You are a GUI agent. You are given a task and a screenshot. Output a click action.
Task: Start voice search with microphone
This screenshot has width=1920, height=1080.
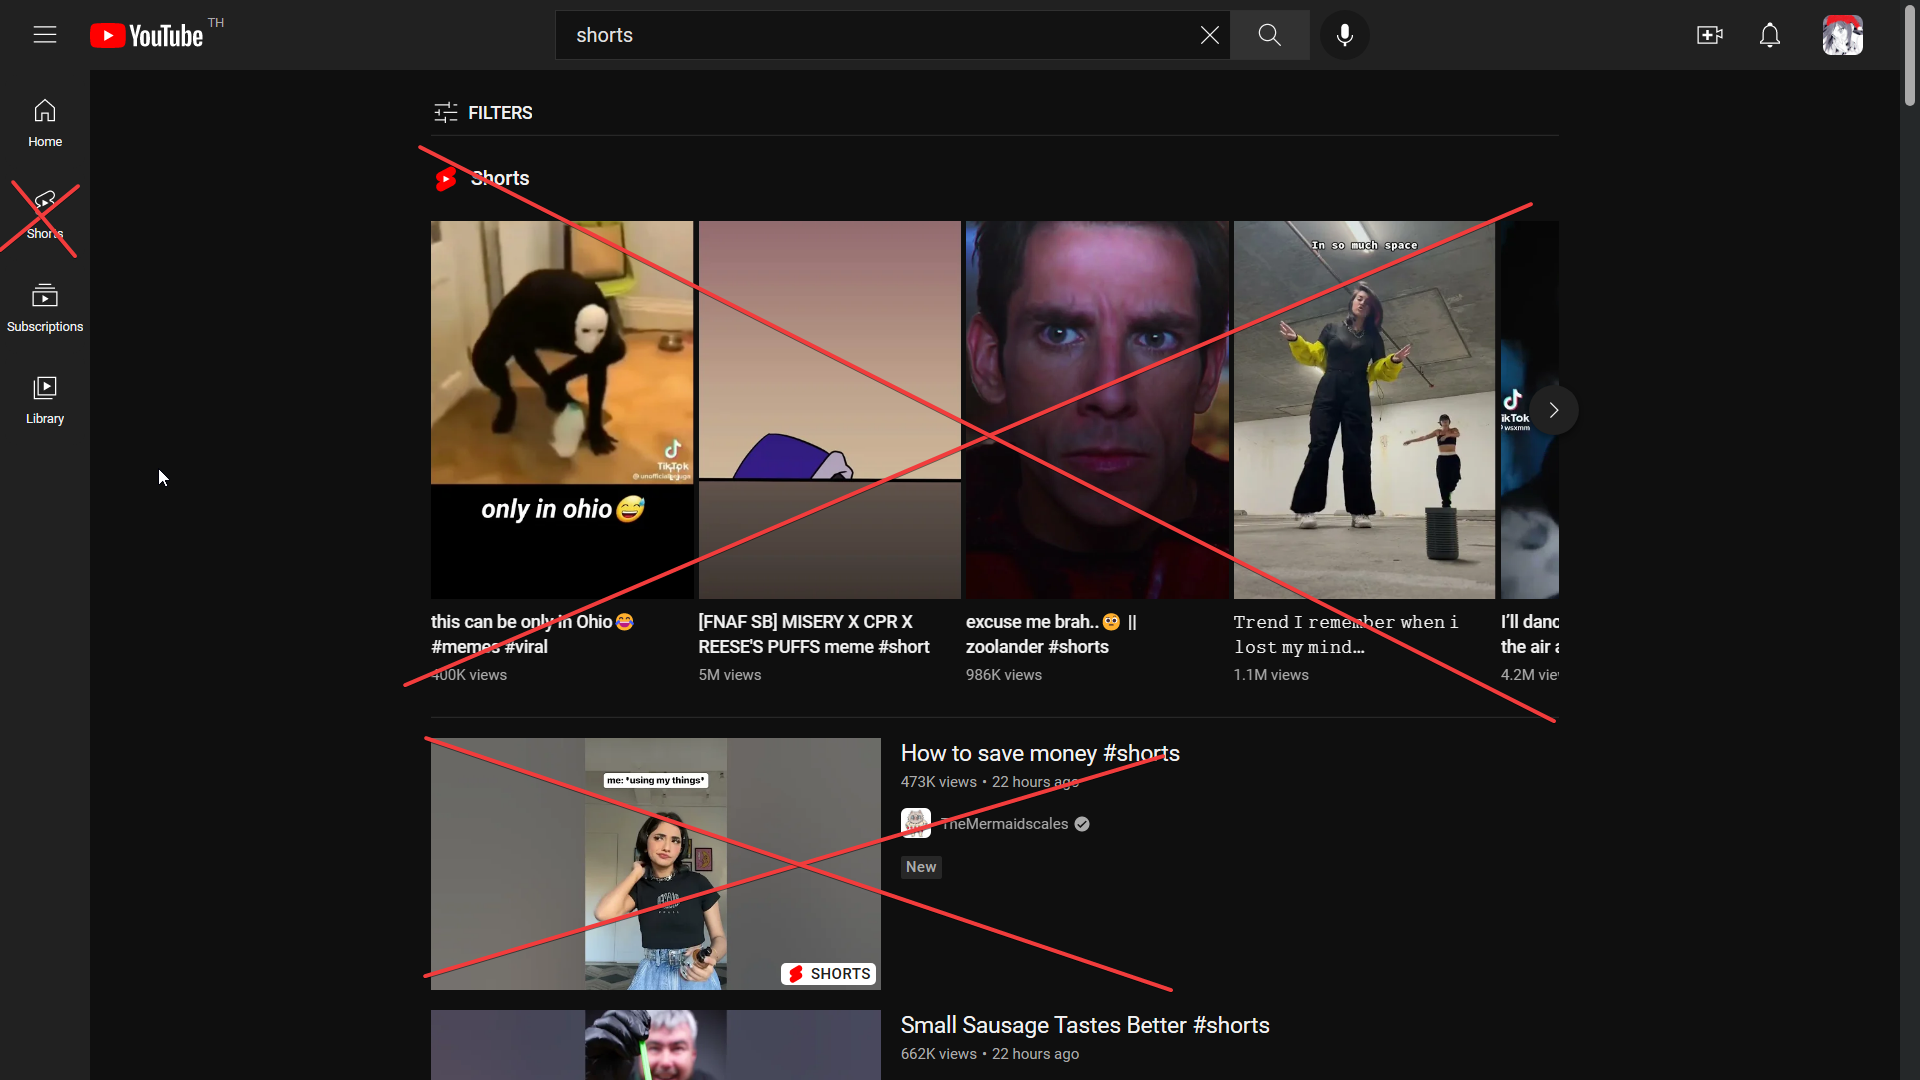pyautogui.click(x=1344, y=35)
